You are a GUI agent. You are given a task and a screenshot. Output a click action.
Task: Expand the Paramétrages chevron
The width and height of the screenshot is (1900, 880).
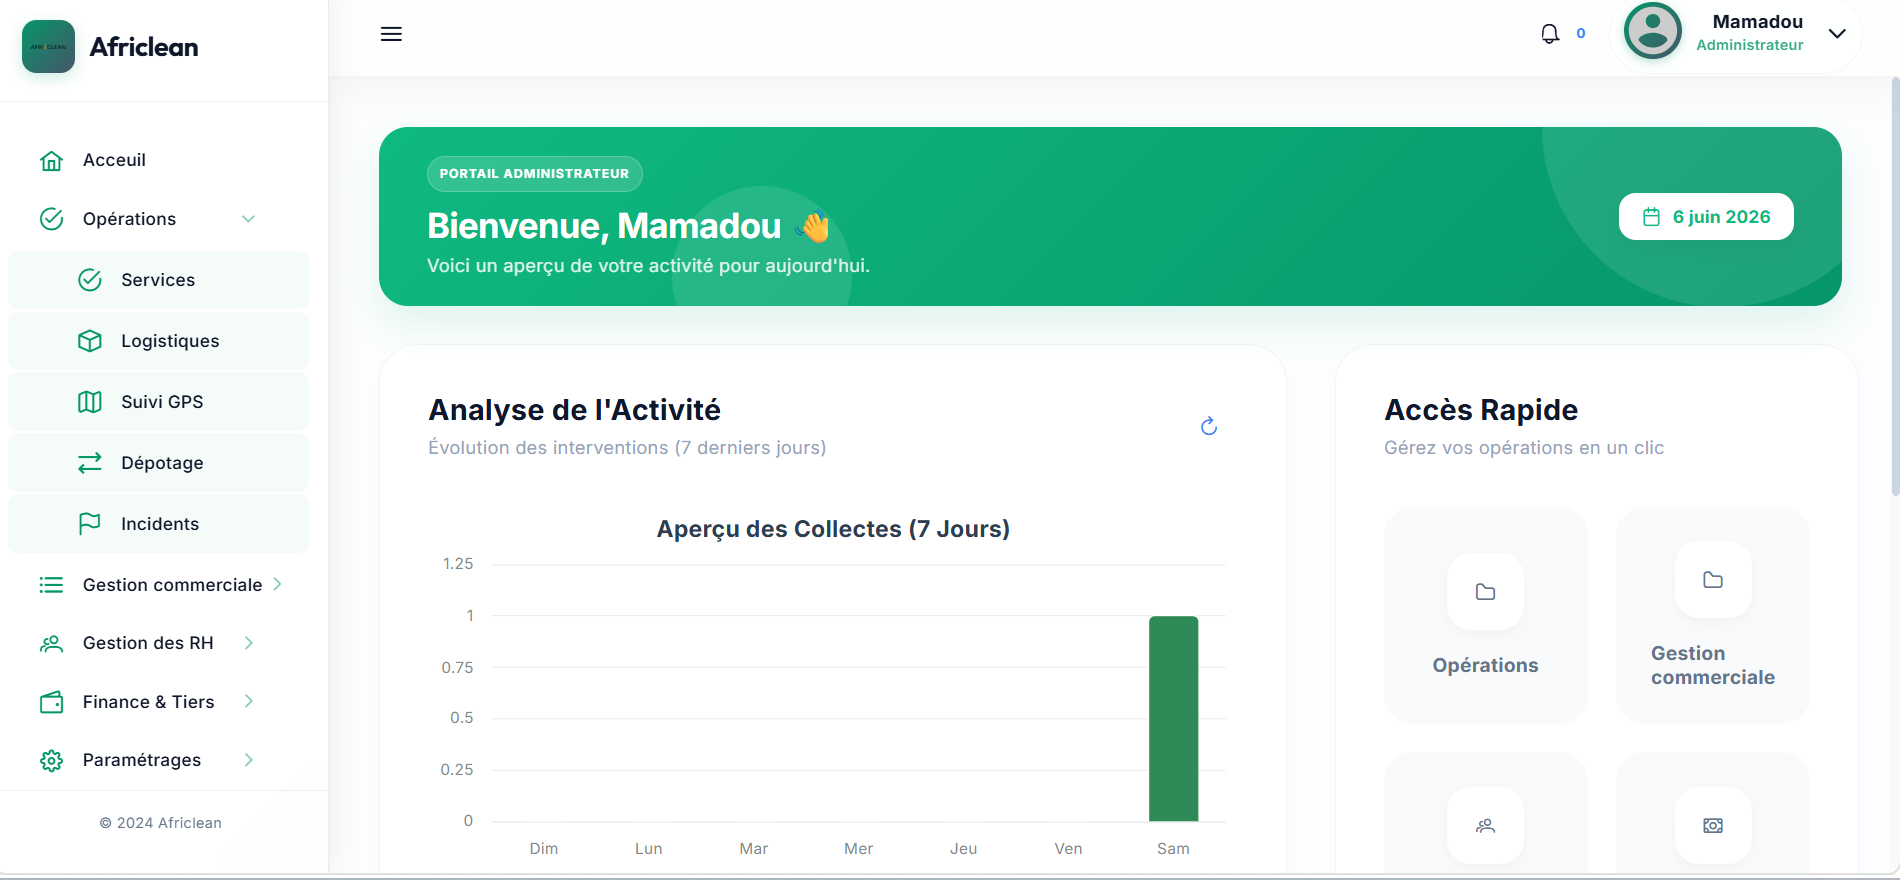[249, 760]
